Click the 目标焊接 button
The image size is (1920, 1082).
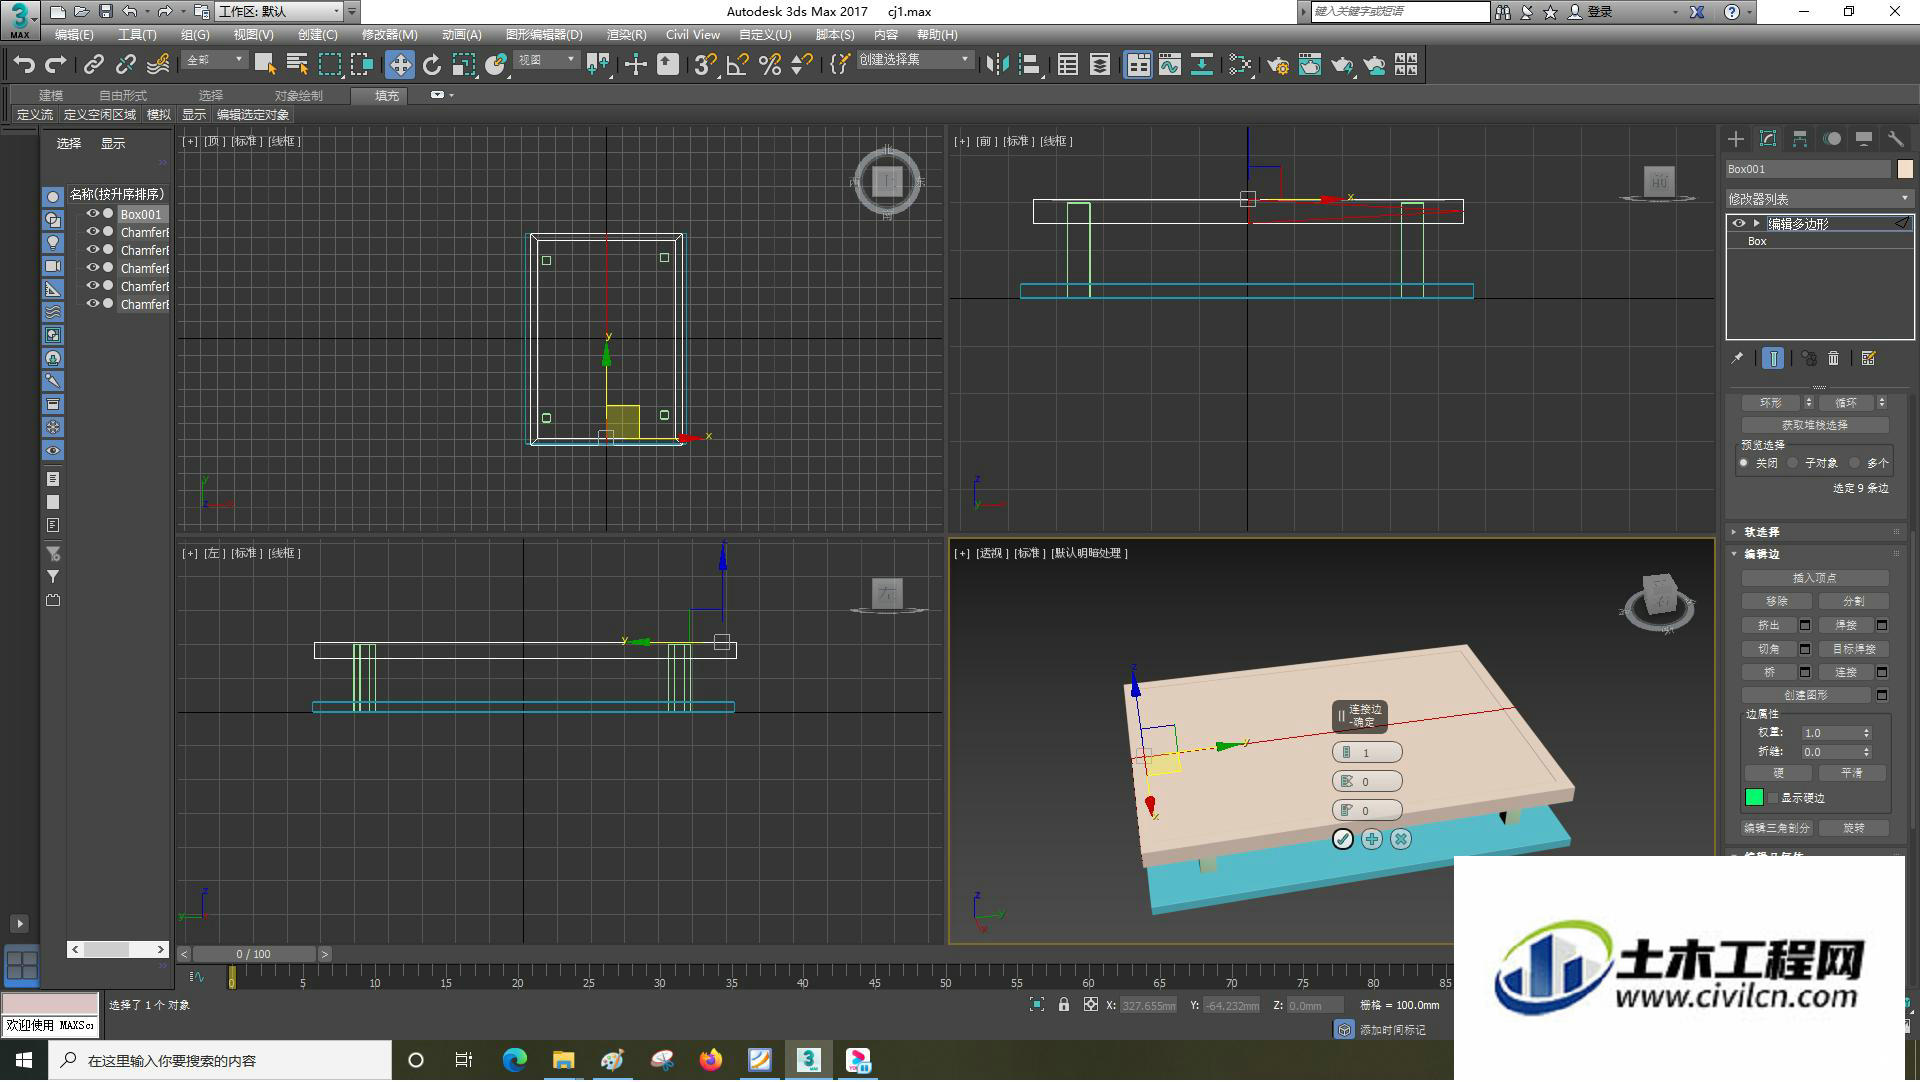coord(1853,649)
